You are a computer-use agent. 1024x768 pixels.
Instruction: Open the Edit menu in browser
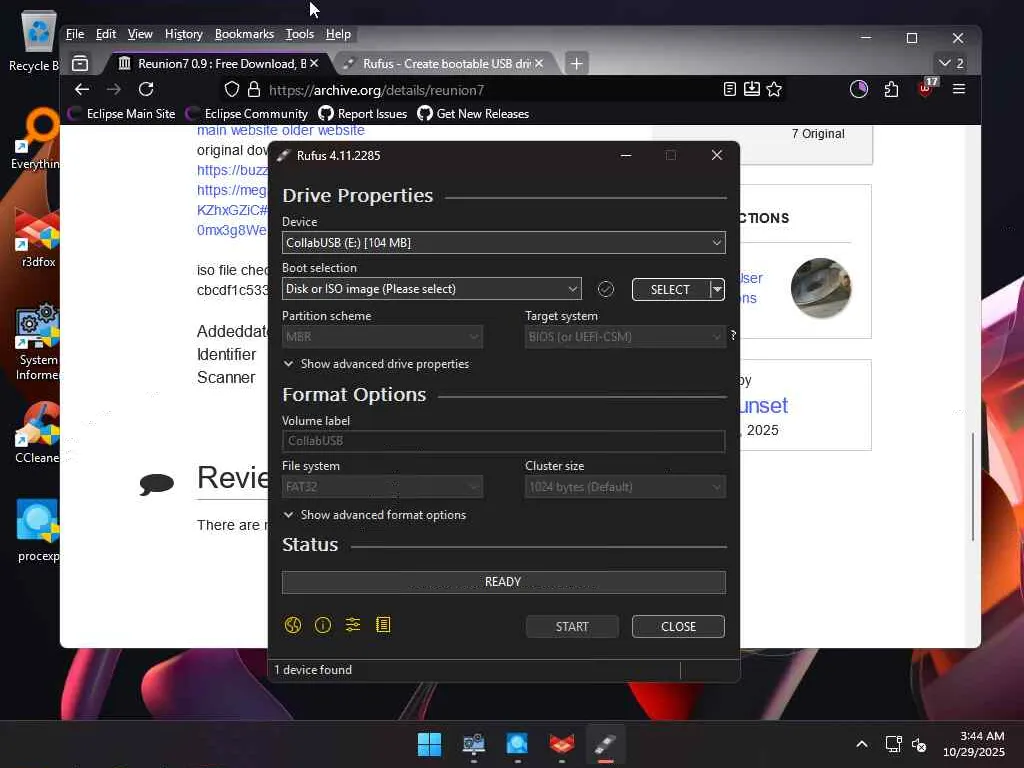coord(106,34)
